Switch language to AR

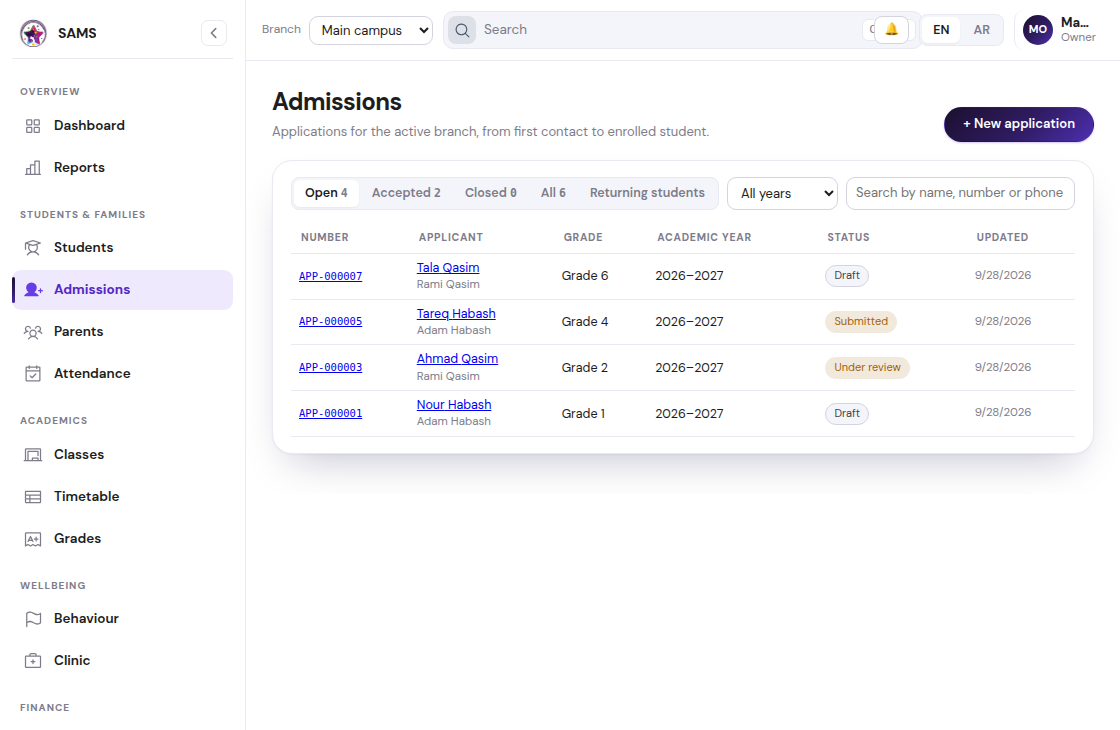tap(981, 30)
